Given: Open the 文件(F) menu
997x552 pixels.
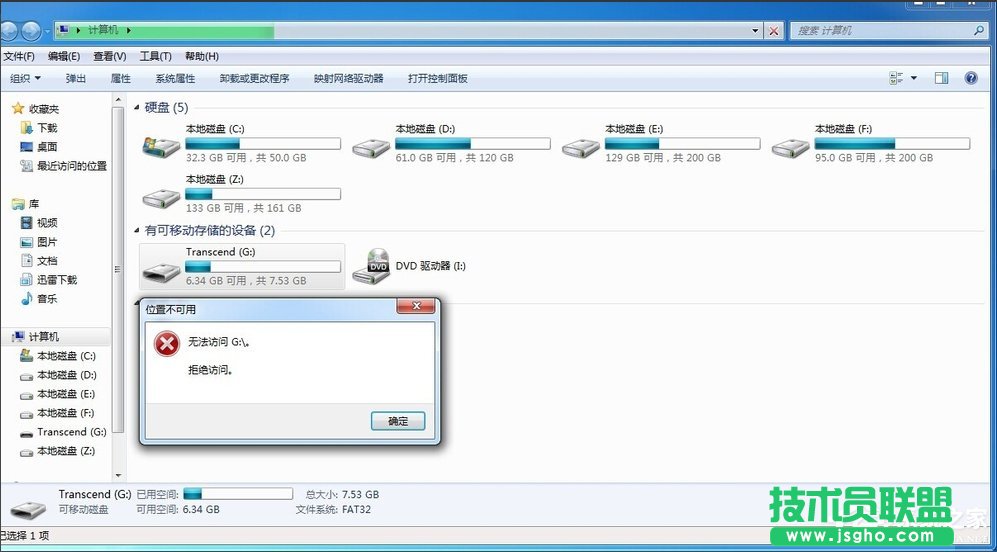Looking at the screenshot, I should click(18, 56).
